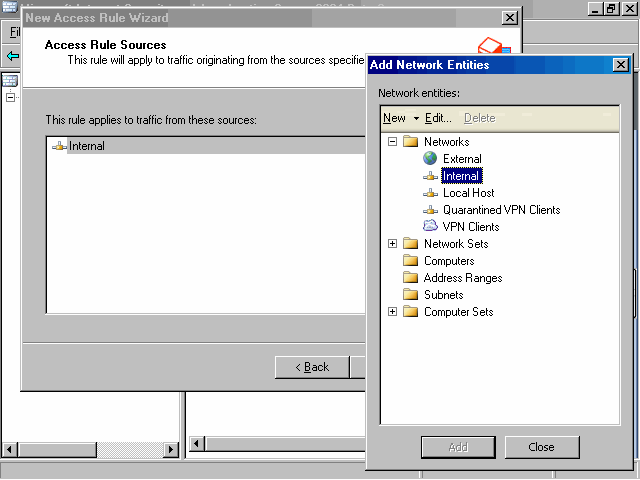Close the New Access Rule Wizard window

(x=510, y=18)
